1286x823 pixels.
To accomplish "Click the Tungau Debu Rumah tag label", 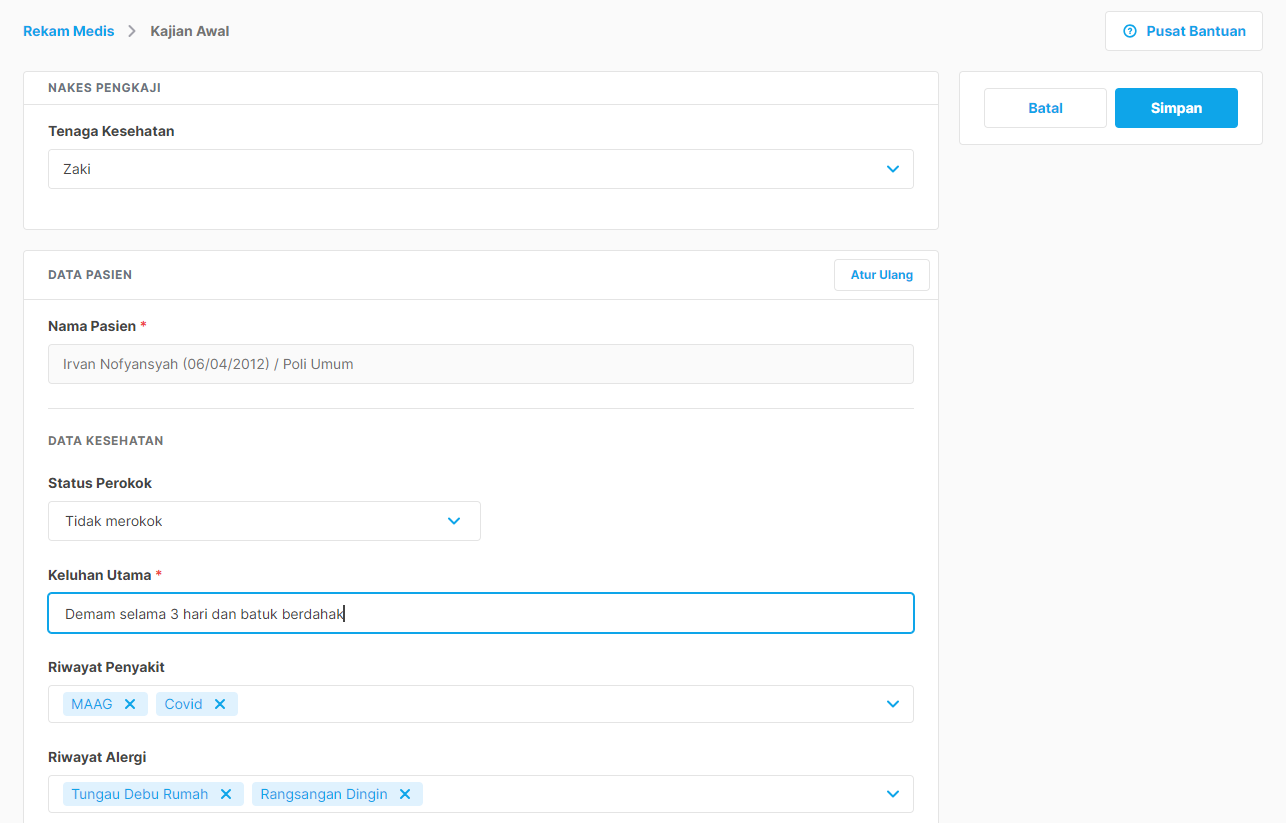I will click(140, 794).
